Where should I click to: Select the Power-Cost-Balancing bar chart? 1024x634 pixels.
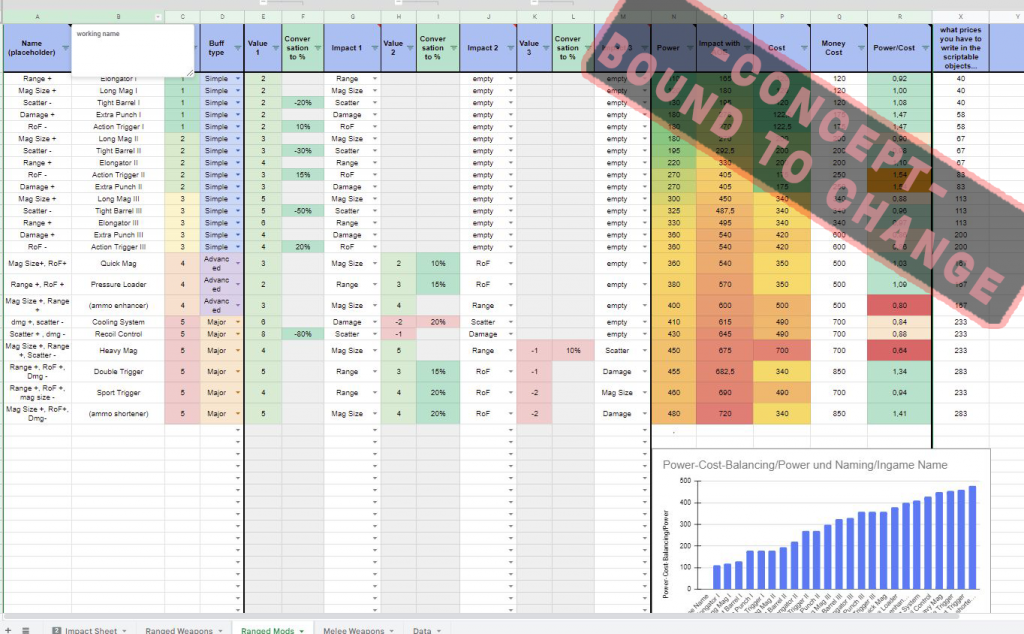tap(820, 530)
